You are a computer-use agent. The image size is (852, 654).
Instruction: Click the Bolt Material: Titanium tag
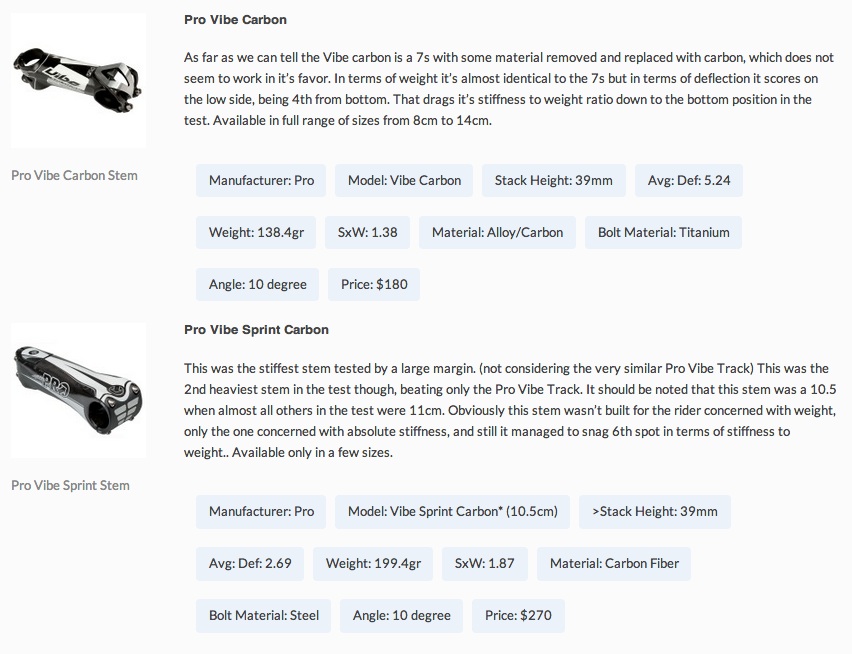coord(663,232)
